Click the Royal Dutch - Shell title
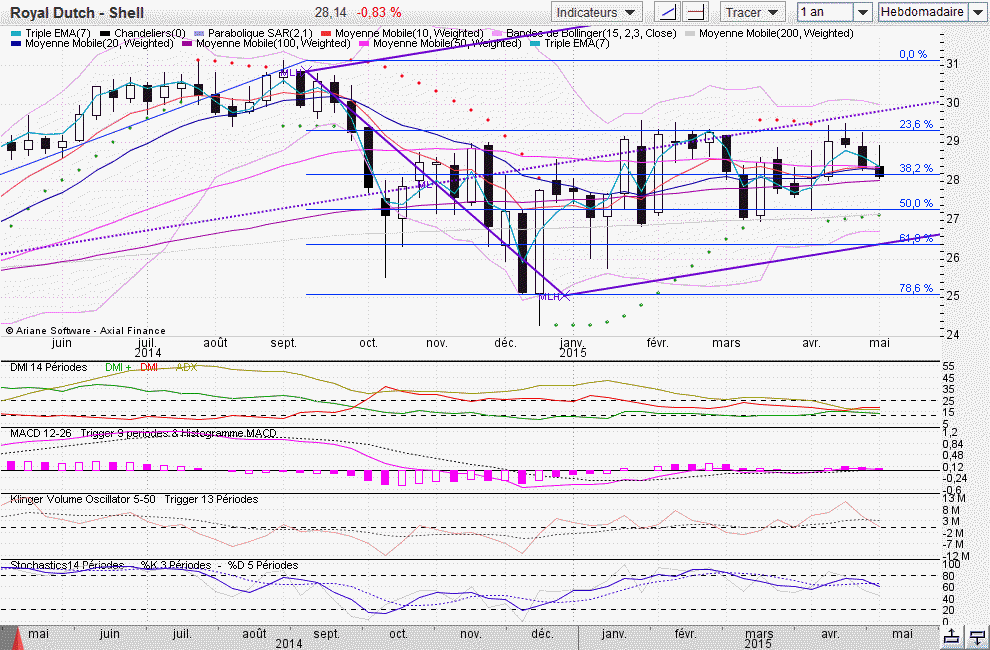Viewport: 990px width, 650px height. point(77,13)
